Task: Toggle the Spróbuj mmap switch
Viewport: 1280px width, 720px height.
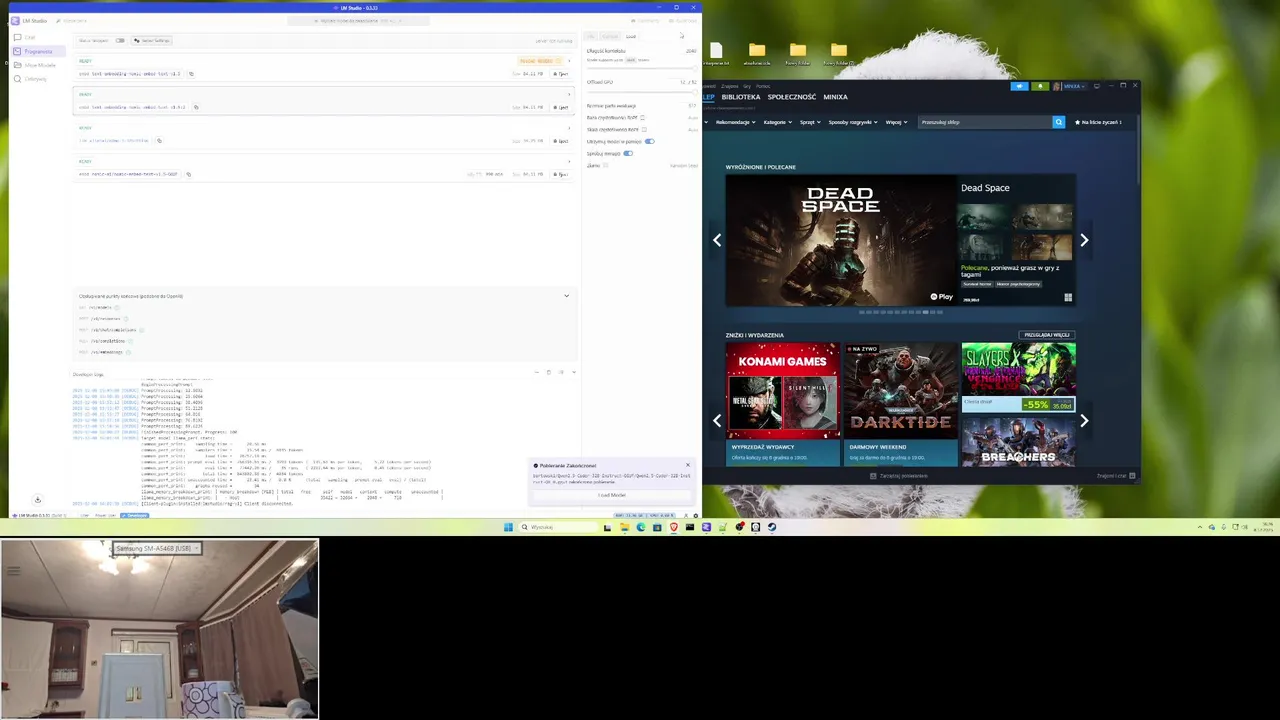Action: 628,153
